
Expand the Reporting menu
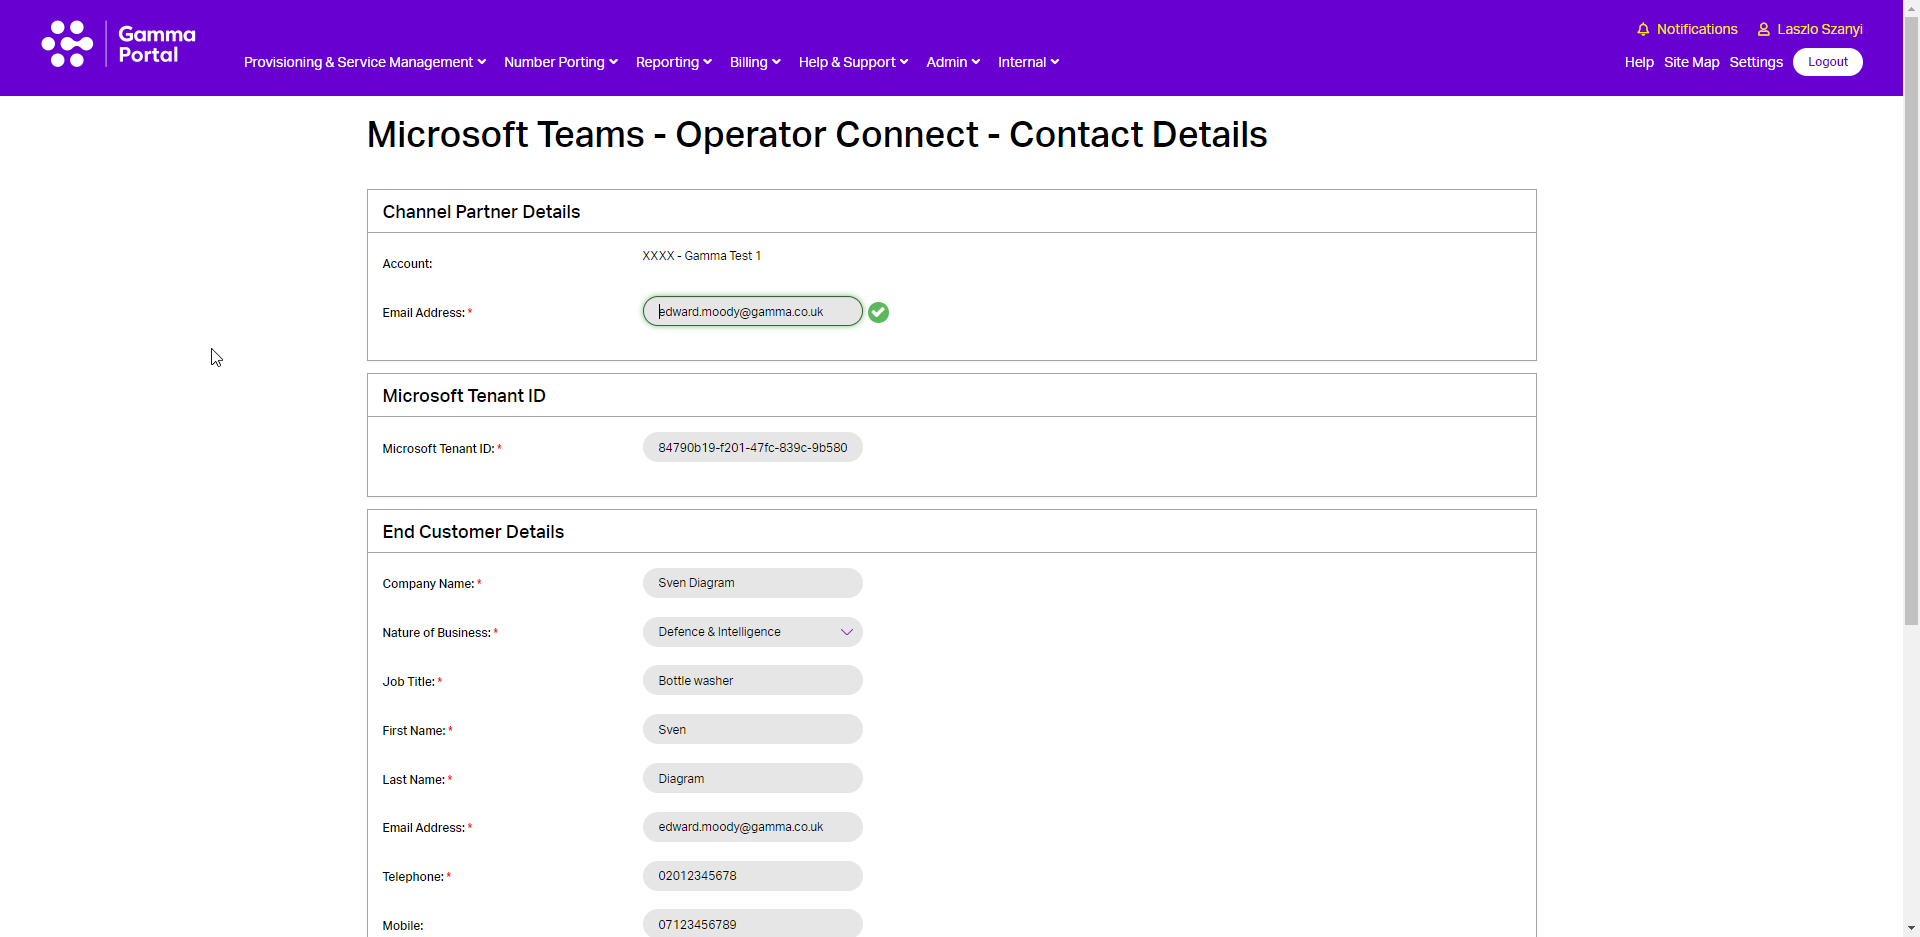pyautogui.click(x=674, y=62)
